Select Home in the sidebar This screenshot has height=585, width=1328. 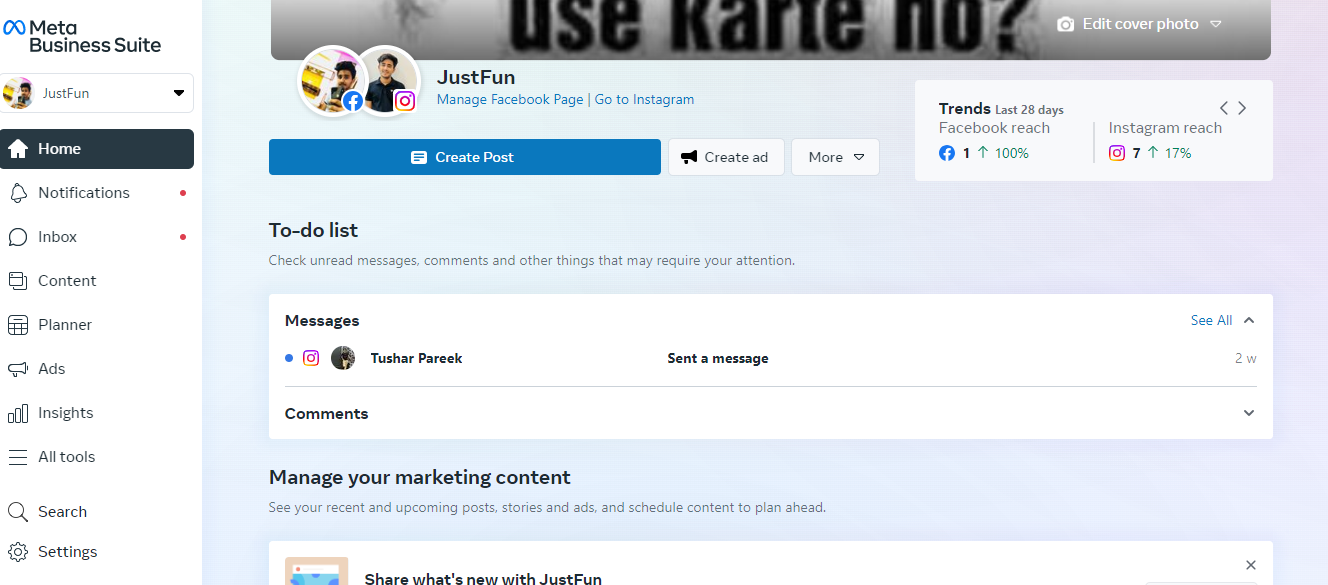click(97, 149)
